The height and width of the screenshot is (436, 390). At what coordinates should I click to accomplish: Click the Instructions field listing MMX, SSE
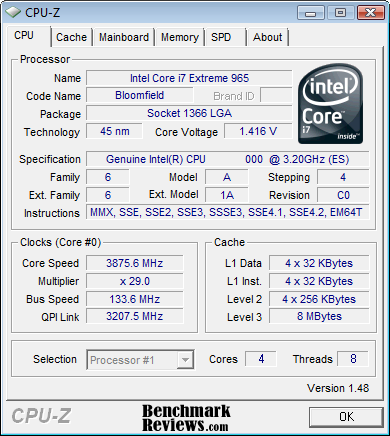pos(228,212)
